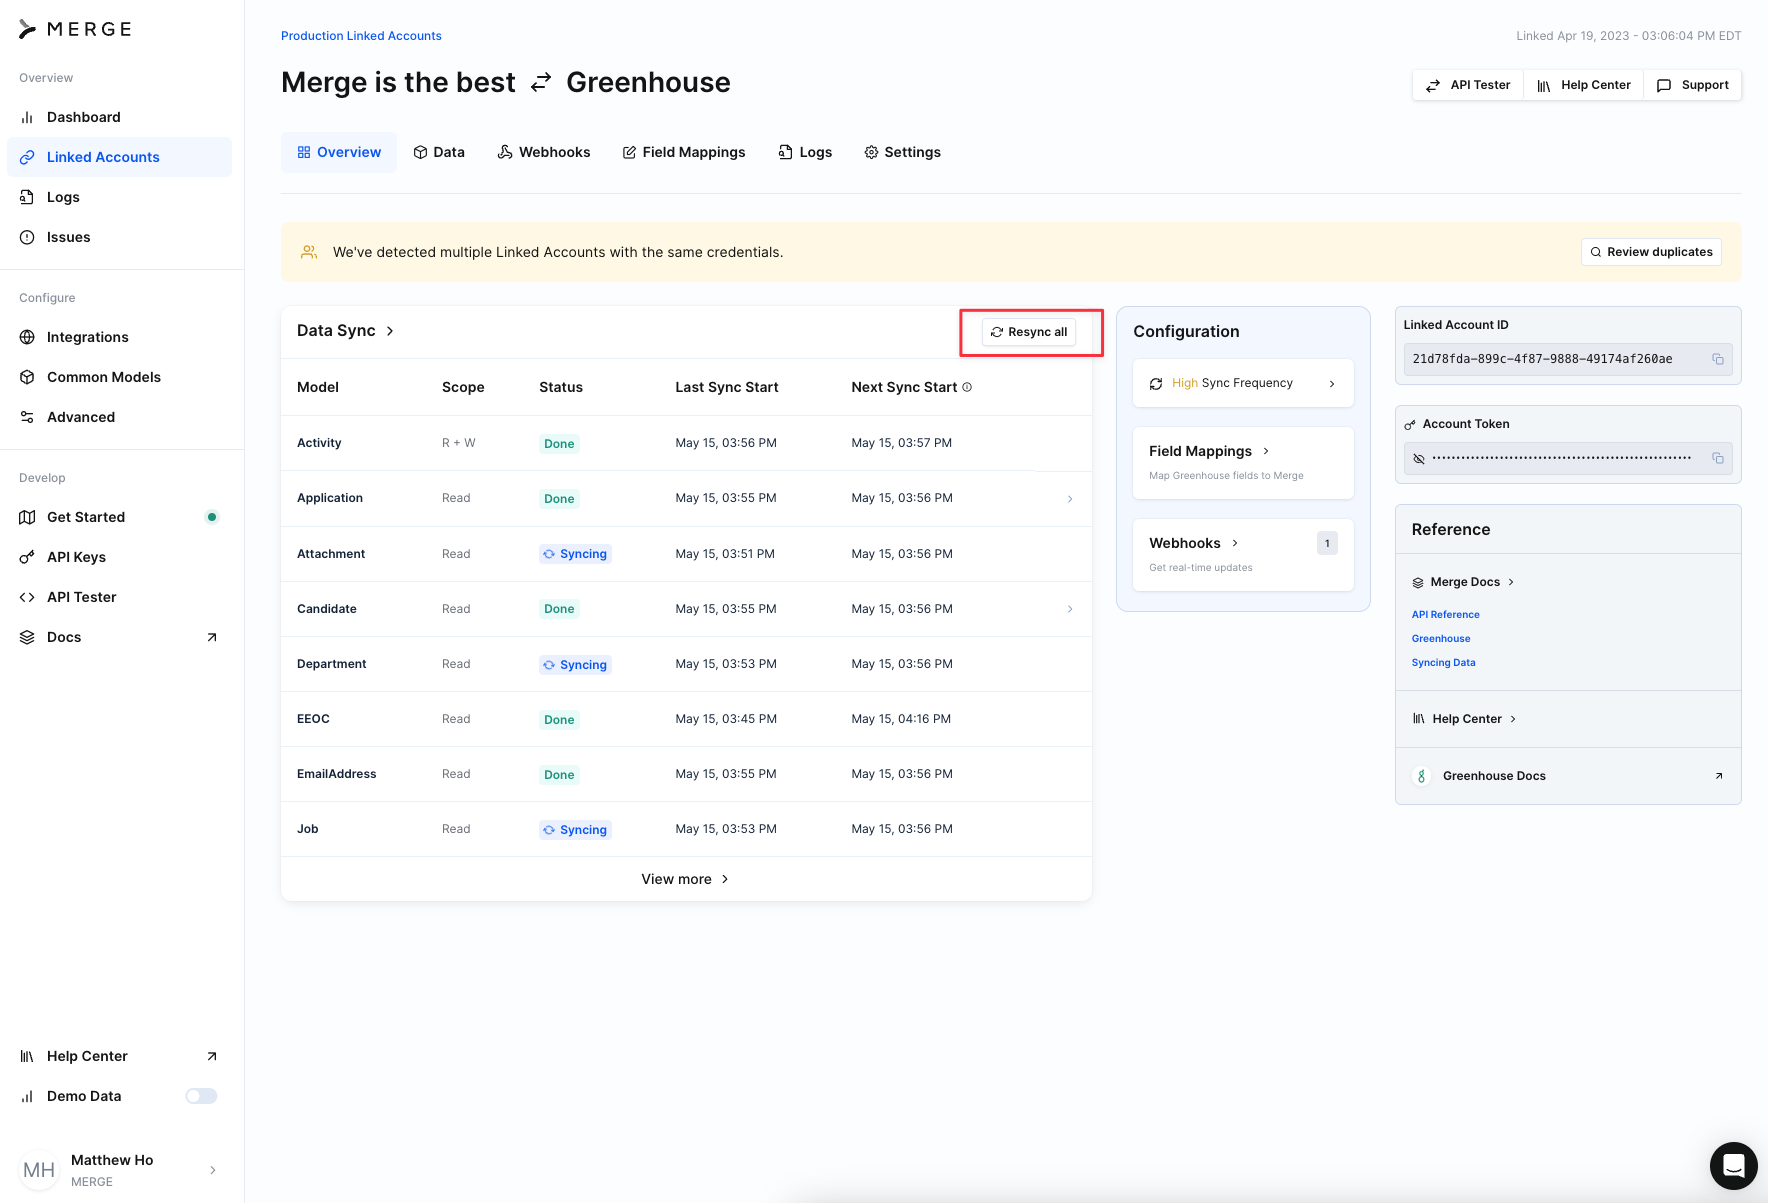The image size is (1768, 1203).
Task: Click the MH user avatar
Action: coord(39,1170)
